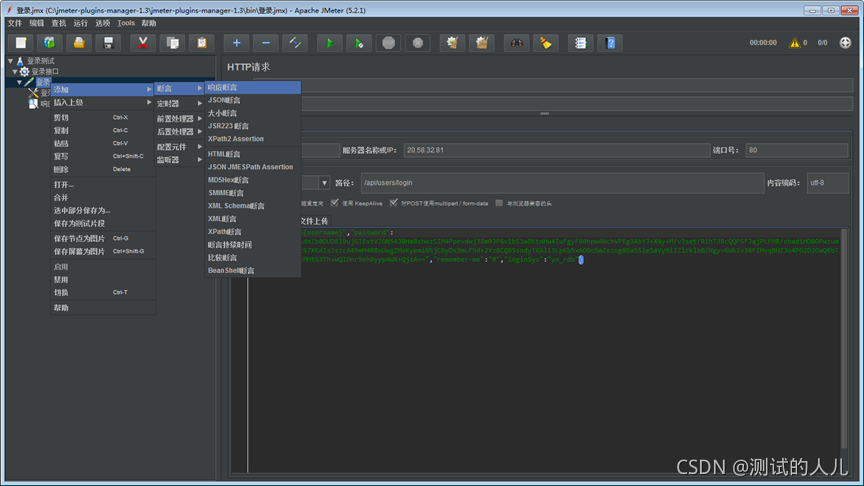Click the minus Collapse All icon
This screenshot has width=864, height=486.
[266, 43]
